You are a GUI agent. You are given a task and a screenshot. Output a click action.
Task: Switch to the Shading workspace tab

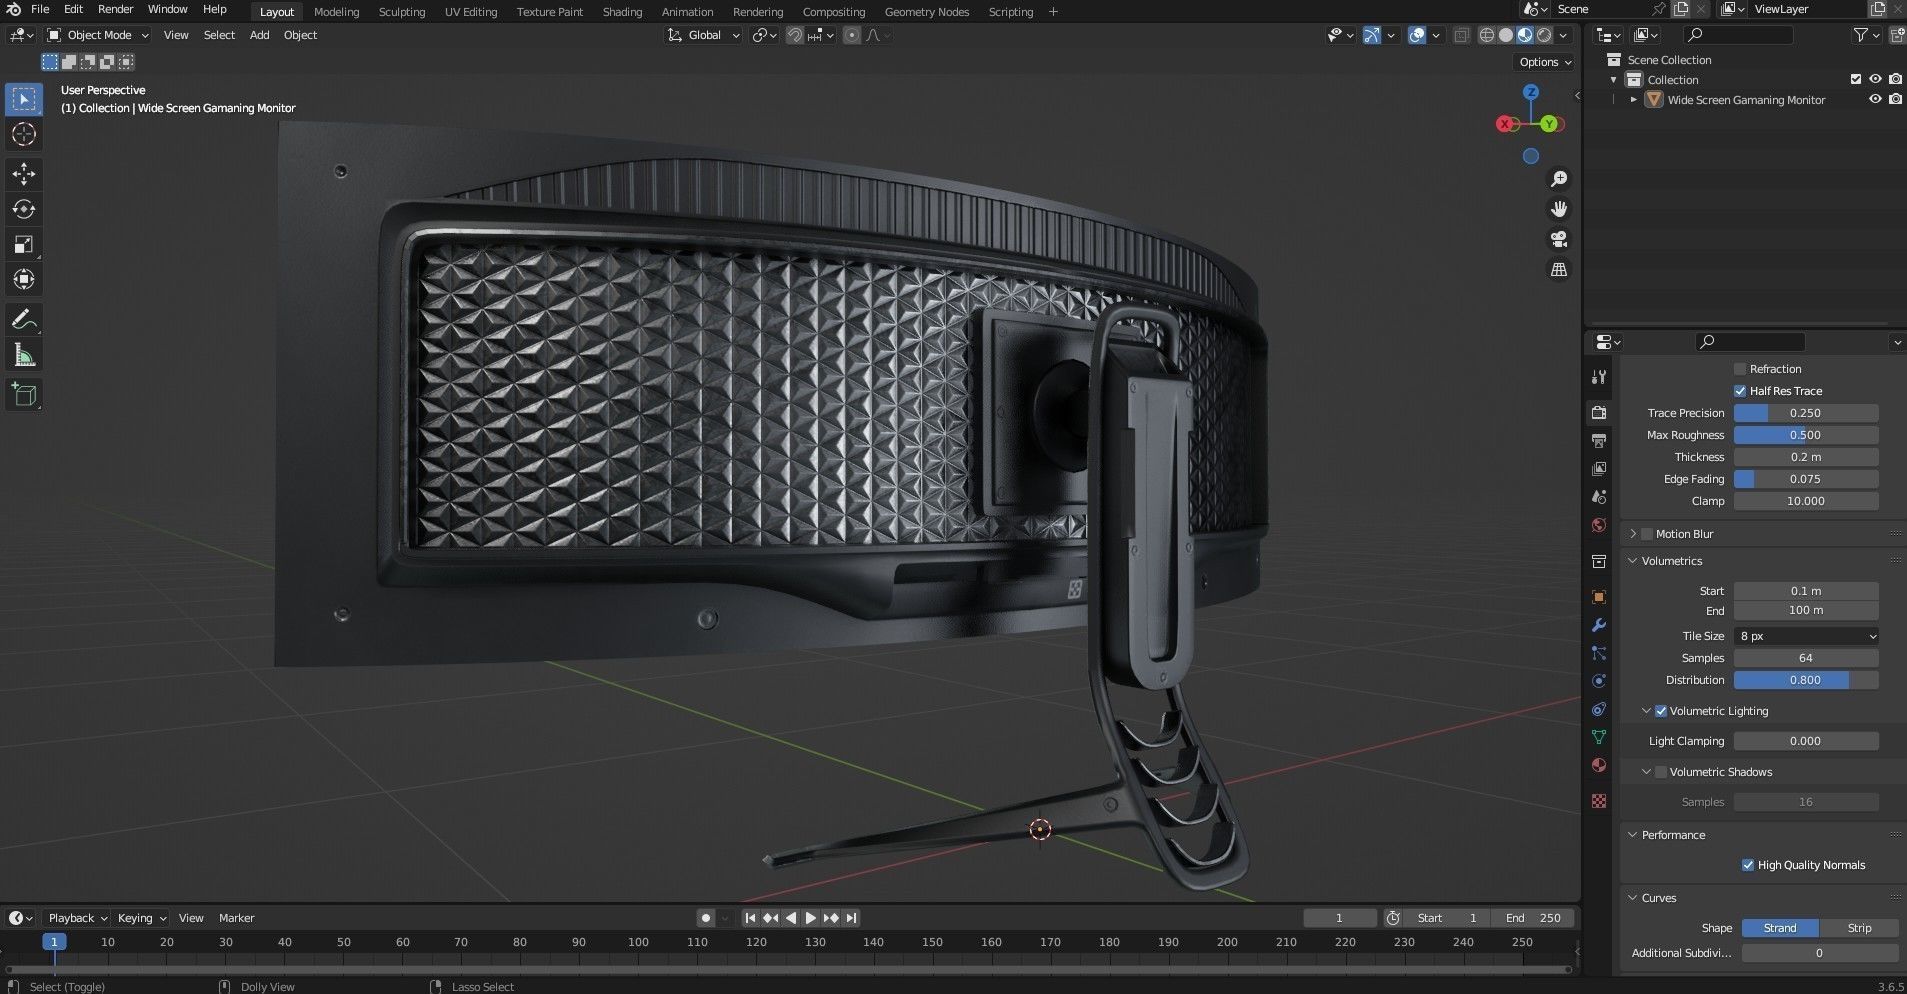622,12
